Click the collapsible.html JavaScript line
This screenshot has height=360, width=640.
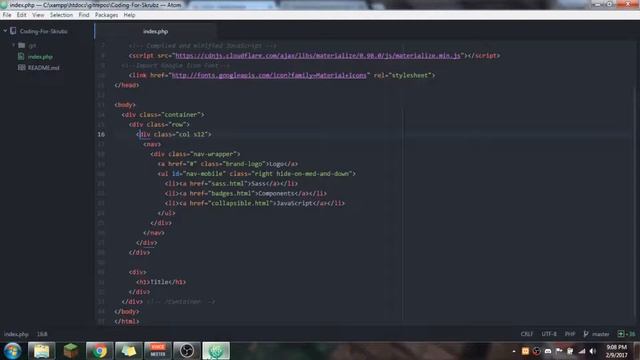coord(255,203)
